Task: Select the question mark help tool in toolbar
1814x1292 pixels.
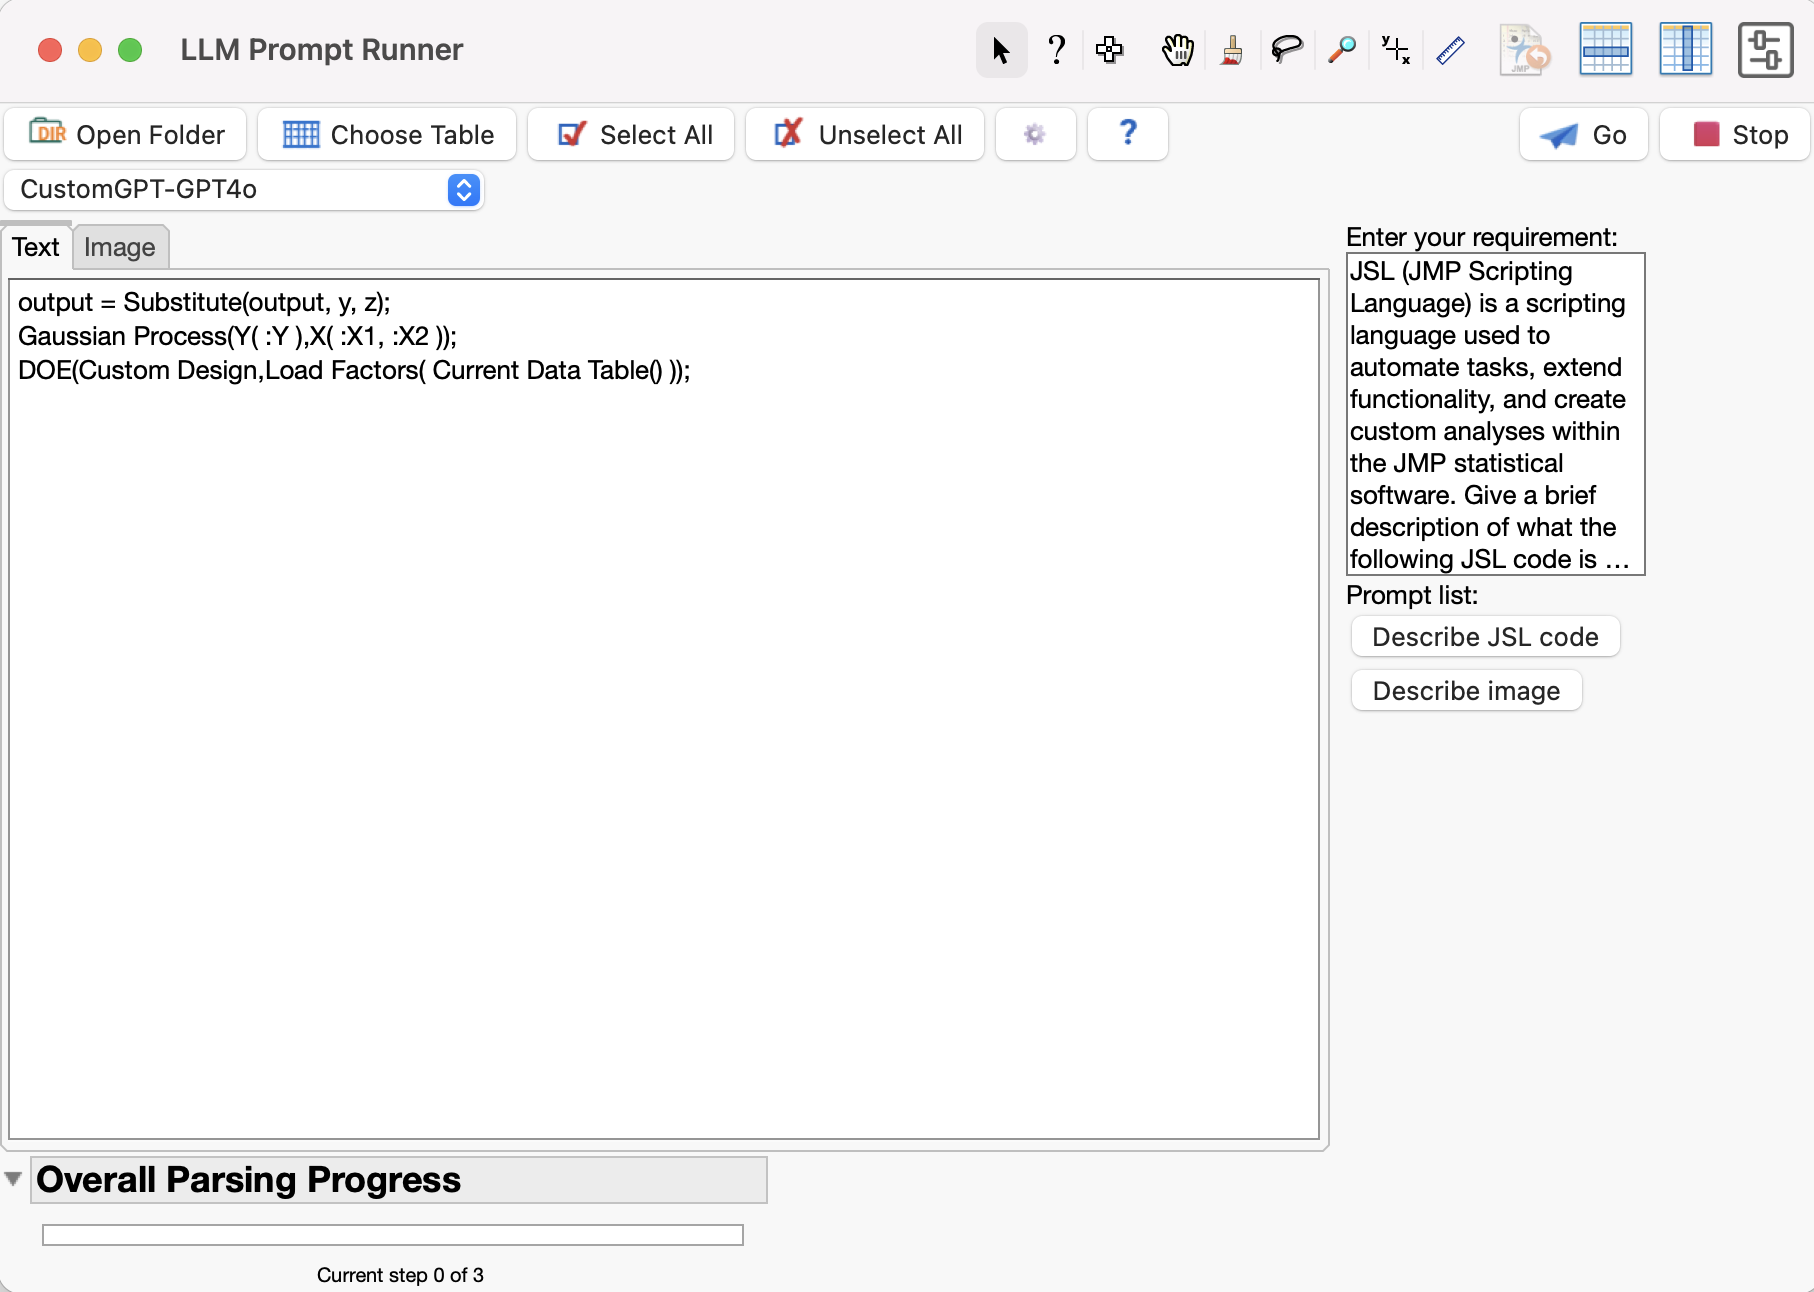Action: tap(1056, 50)
